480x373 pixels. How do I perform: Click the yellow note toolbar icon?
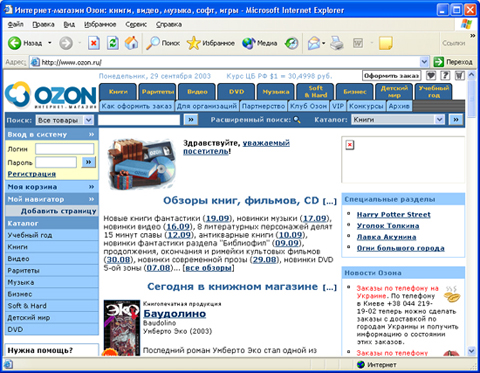click(x=385, y=43)
